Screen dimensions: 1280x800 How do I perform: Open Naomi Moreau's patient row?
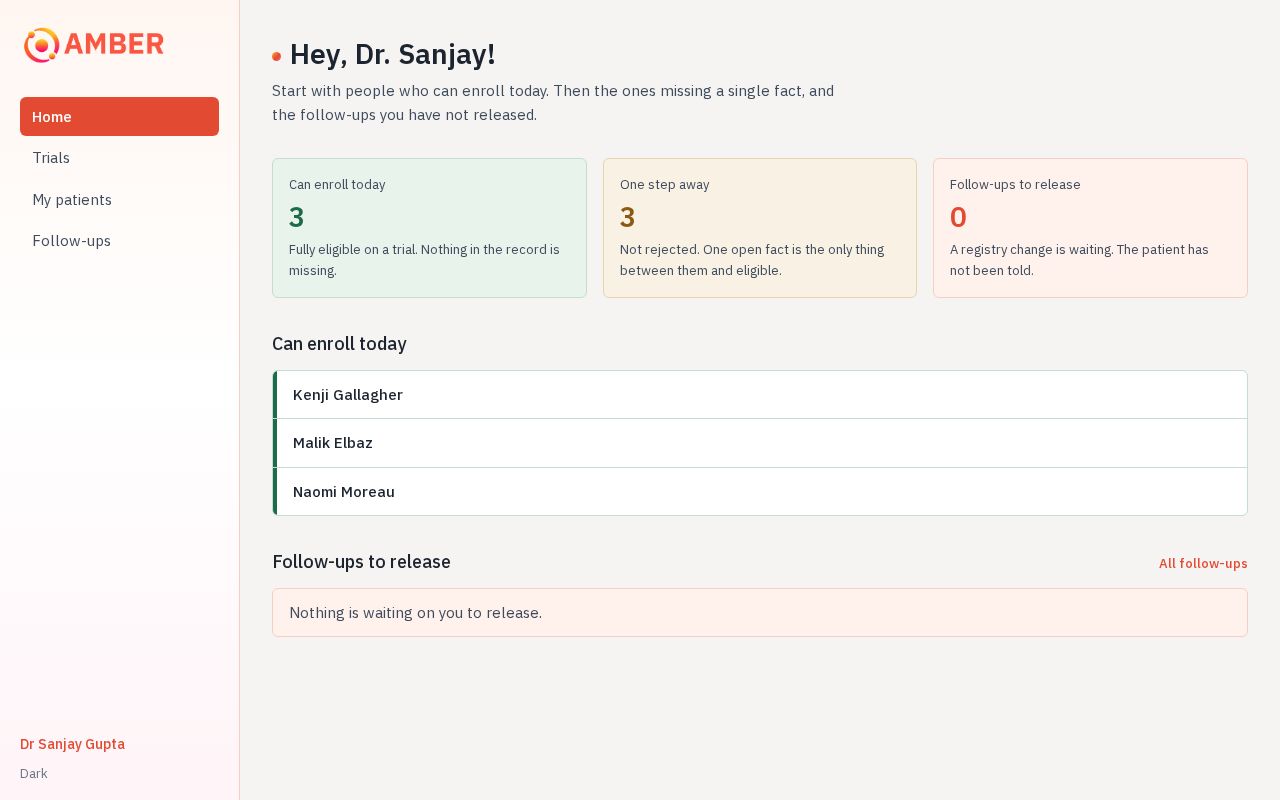click(760, 492)
